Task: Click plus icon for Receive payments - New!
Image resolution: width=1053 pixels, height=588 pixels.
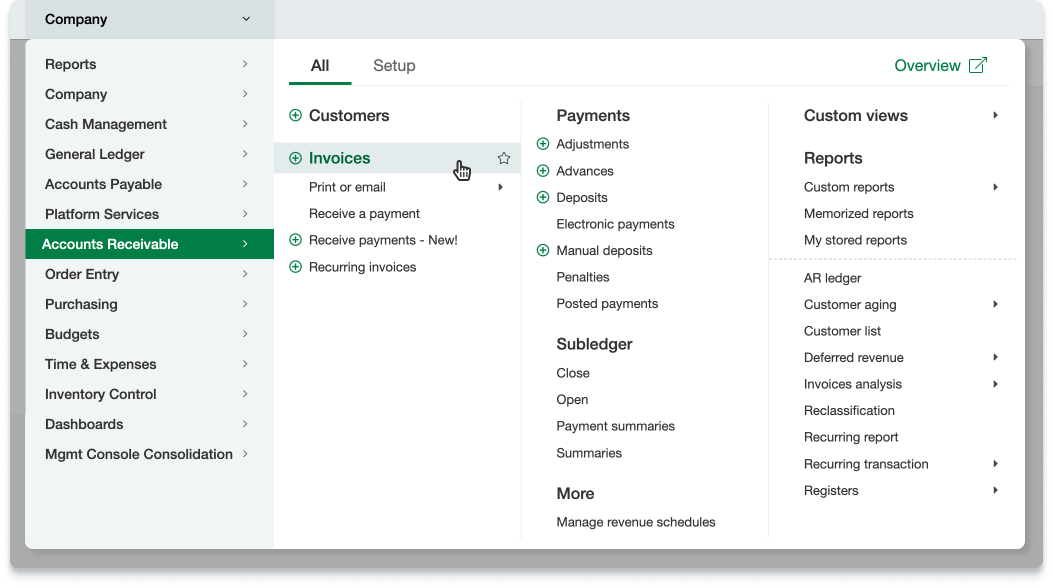Action: click(x=295, y=240)
